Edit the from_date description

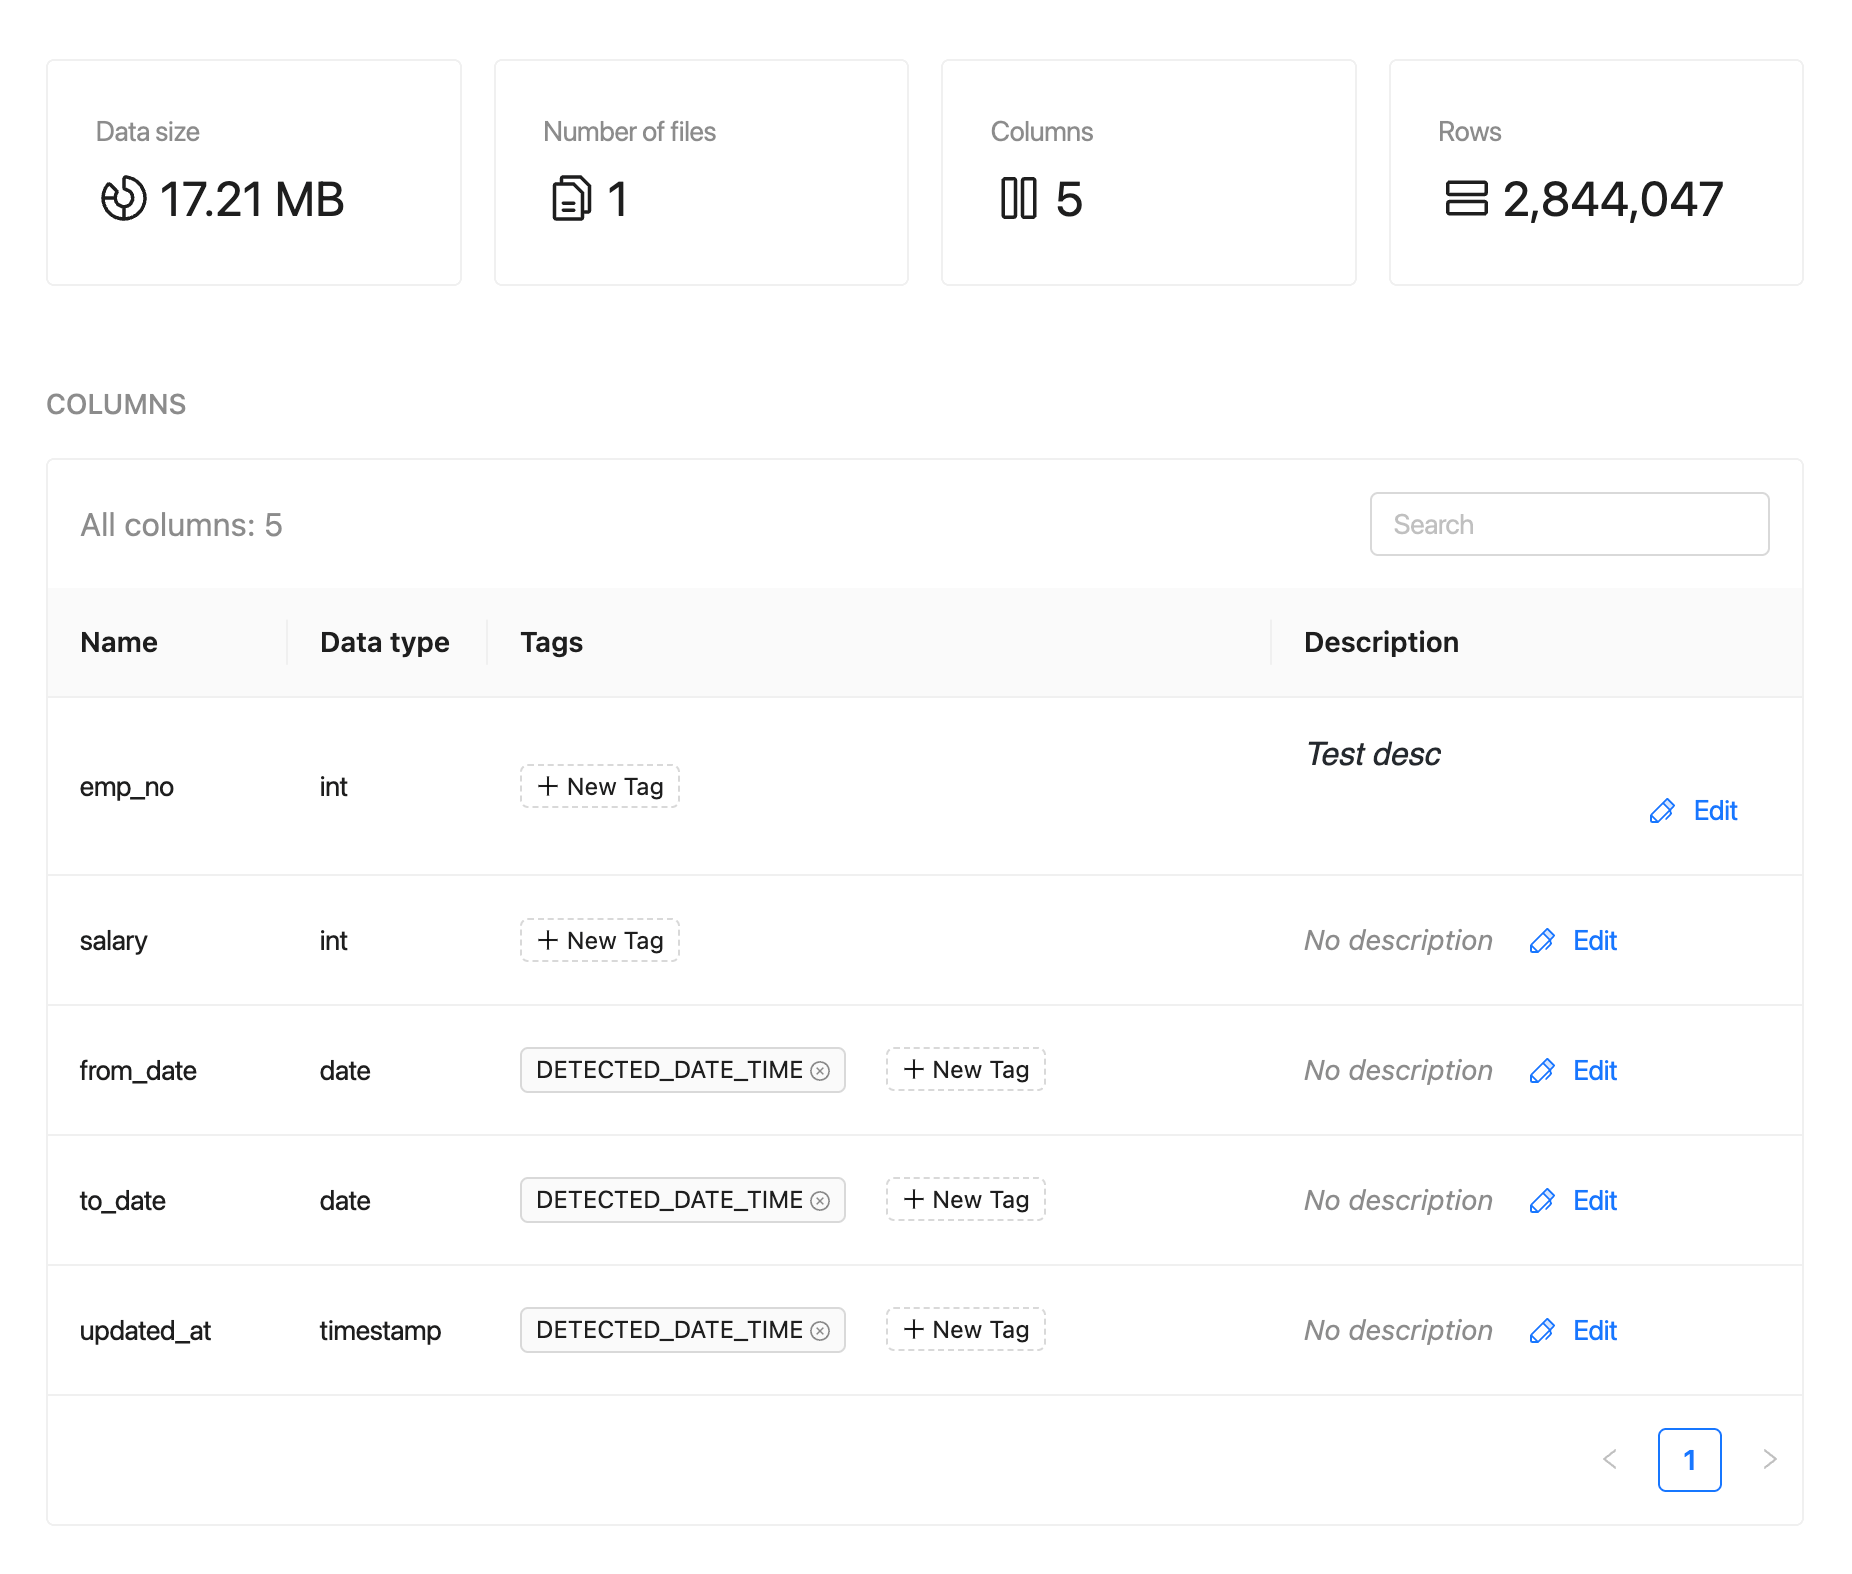1574,1071
